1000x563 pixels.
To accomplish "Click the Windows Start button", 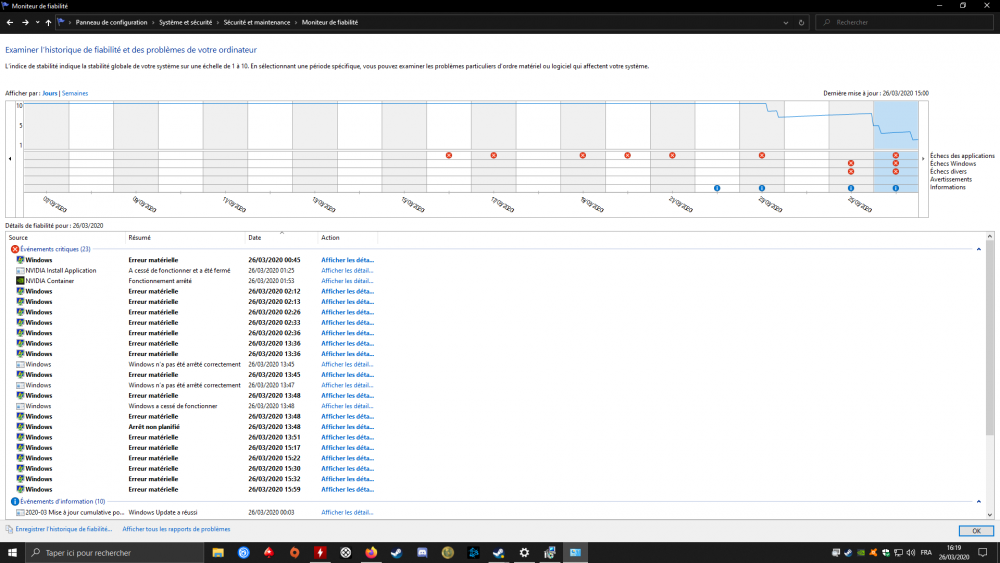I will (x=13, y=552).
